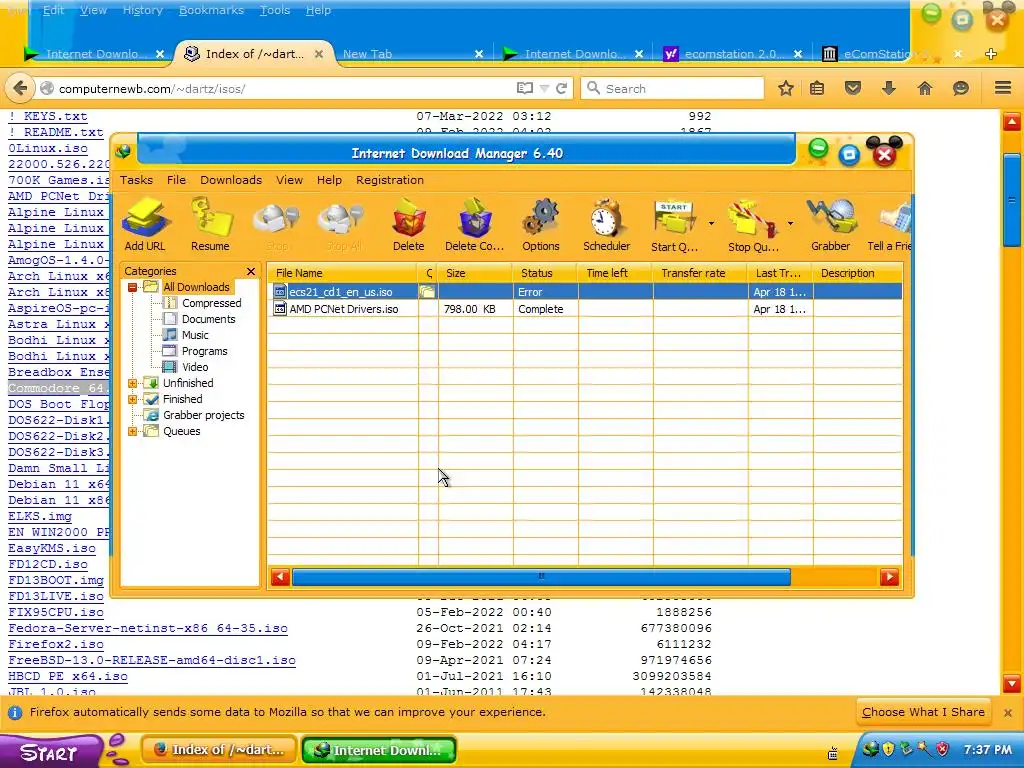Sort by the Description column header
This screenshot has height=768, width=1024.
click(x=858, y=273)
